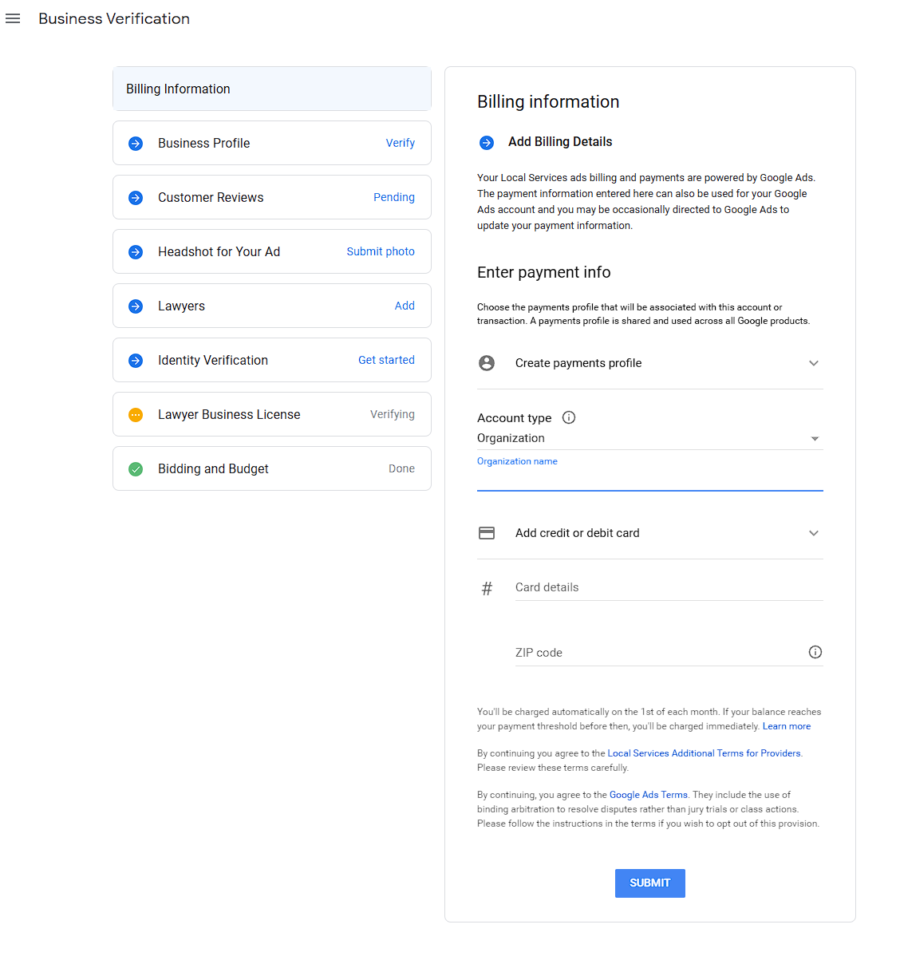Focus the Organization name field
Image resolution: width=900 pixels, height=960 pixels.
649,479
